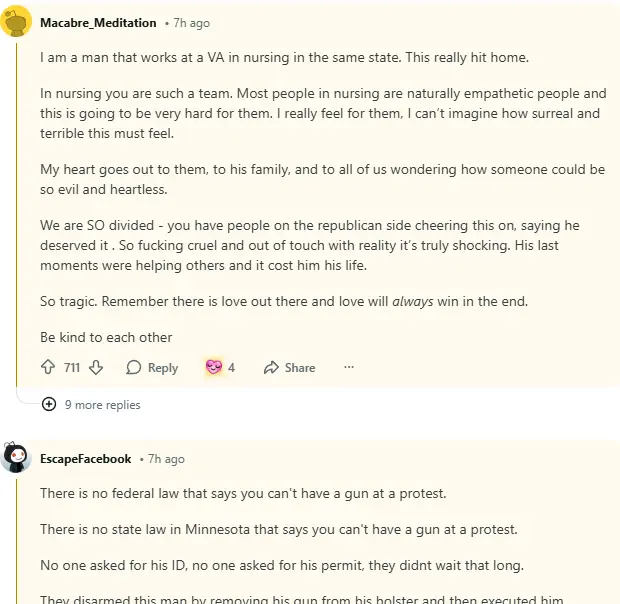The image size is (620, 604).
Task: Click the 7h ago timestamp on EscapeFacebook's comment
Action: [x=166, y=459]
